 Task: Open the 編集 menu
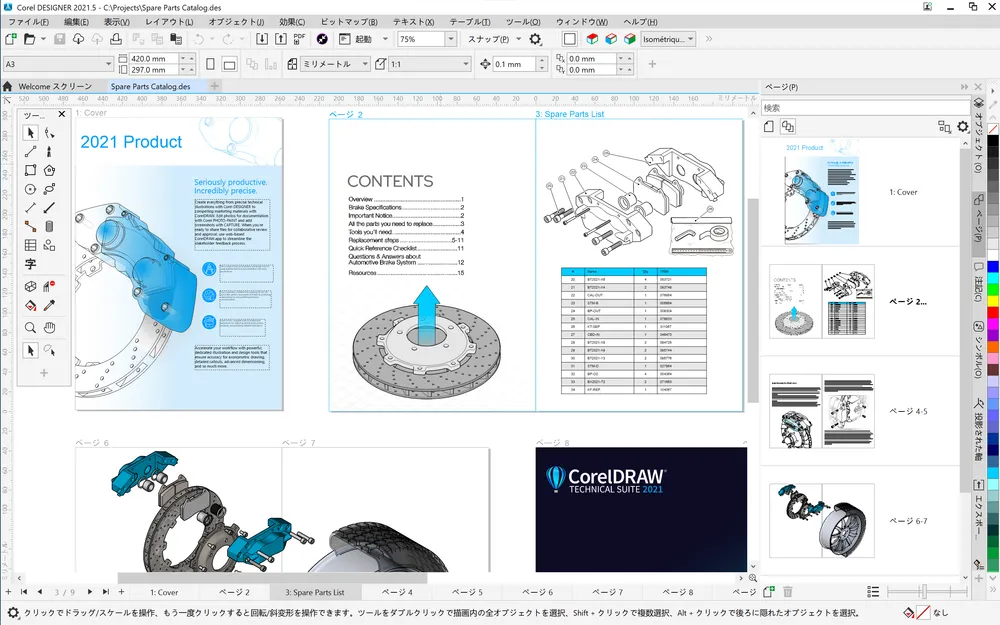(x=76, y=22)
